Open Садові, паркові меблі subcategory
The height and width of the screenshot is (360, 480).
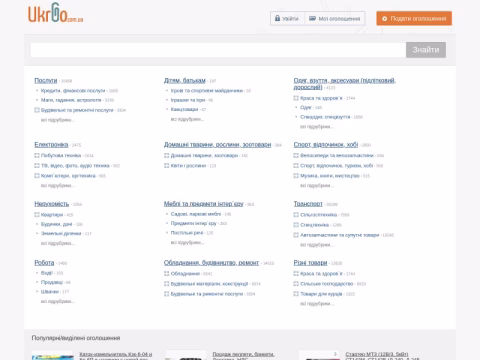196,214
